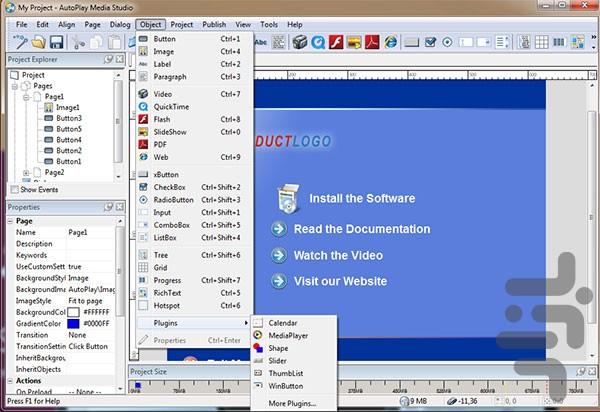600x412 pixels.
Task: Toggle the Show Events checkbox
Action: tap(15, 190)
